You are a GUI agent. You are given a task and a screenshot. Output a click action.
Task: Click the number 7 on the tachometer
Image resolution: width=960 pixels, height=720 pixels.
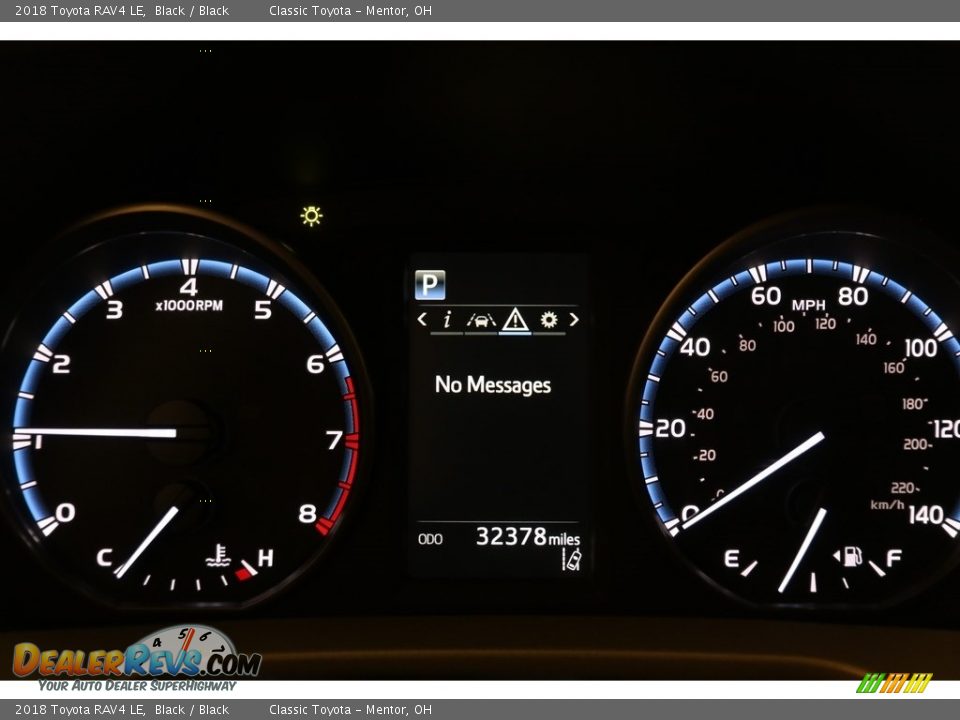pos(334,440)
